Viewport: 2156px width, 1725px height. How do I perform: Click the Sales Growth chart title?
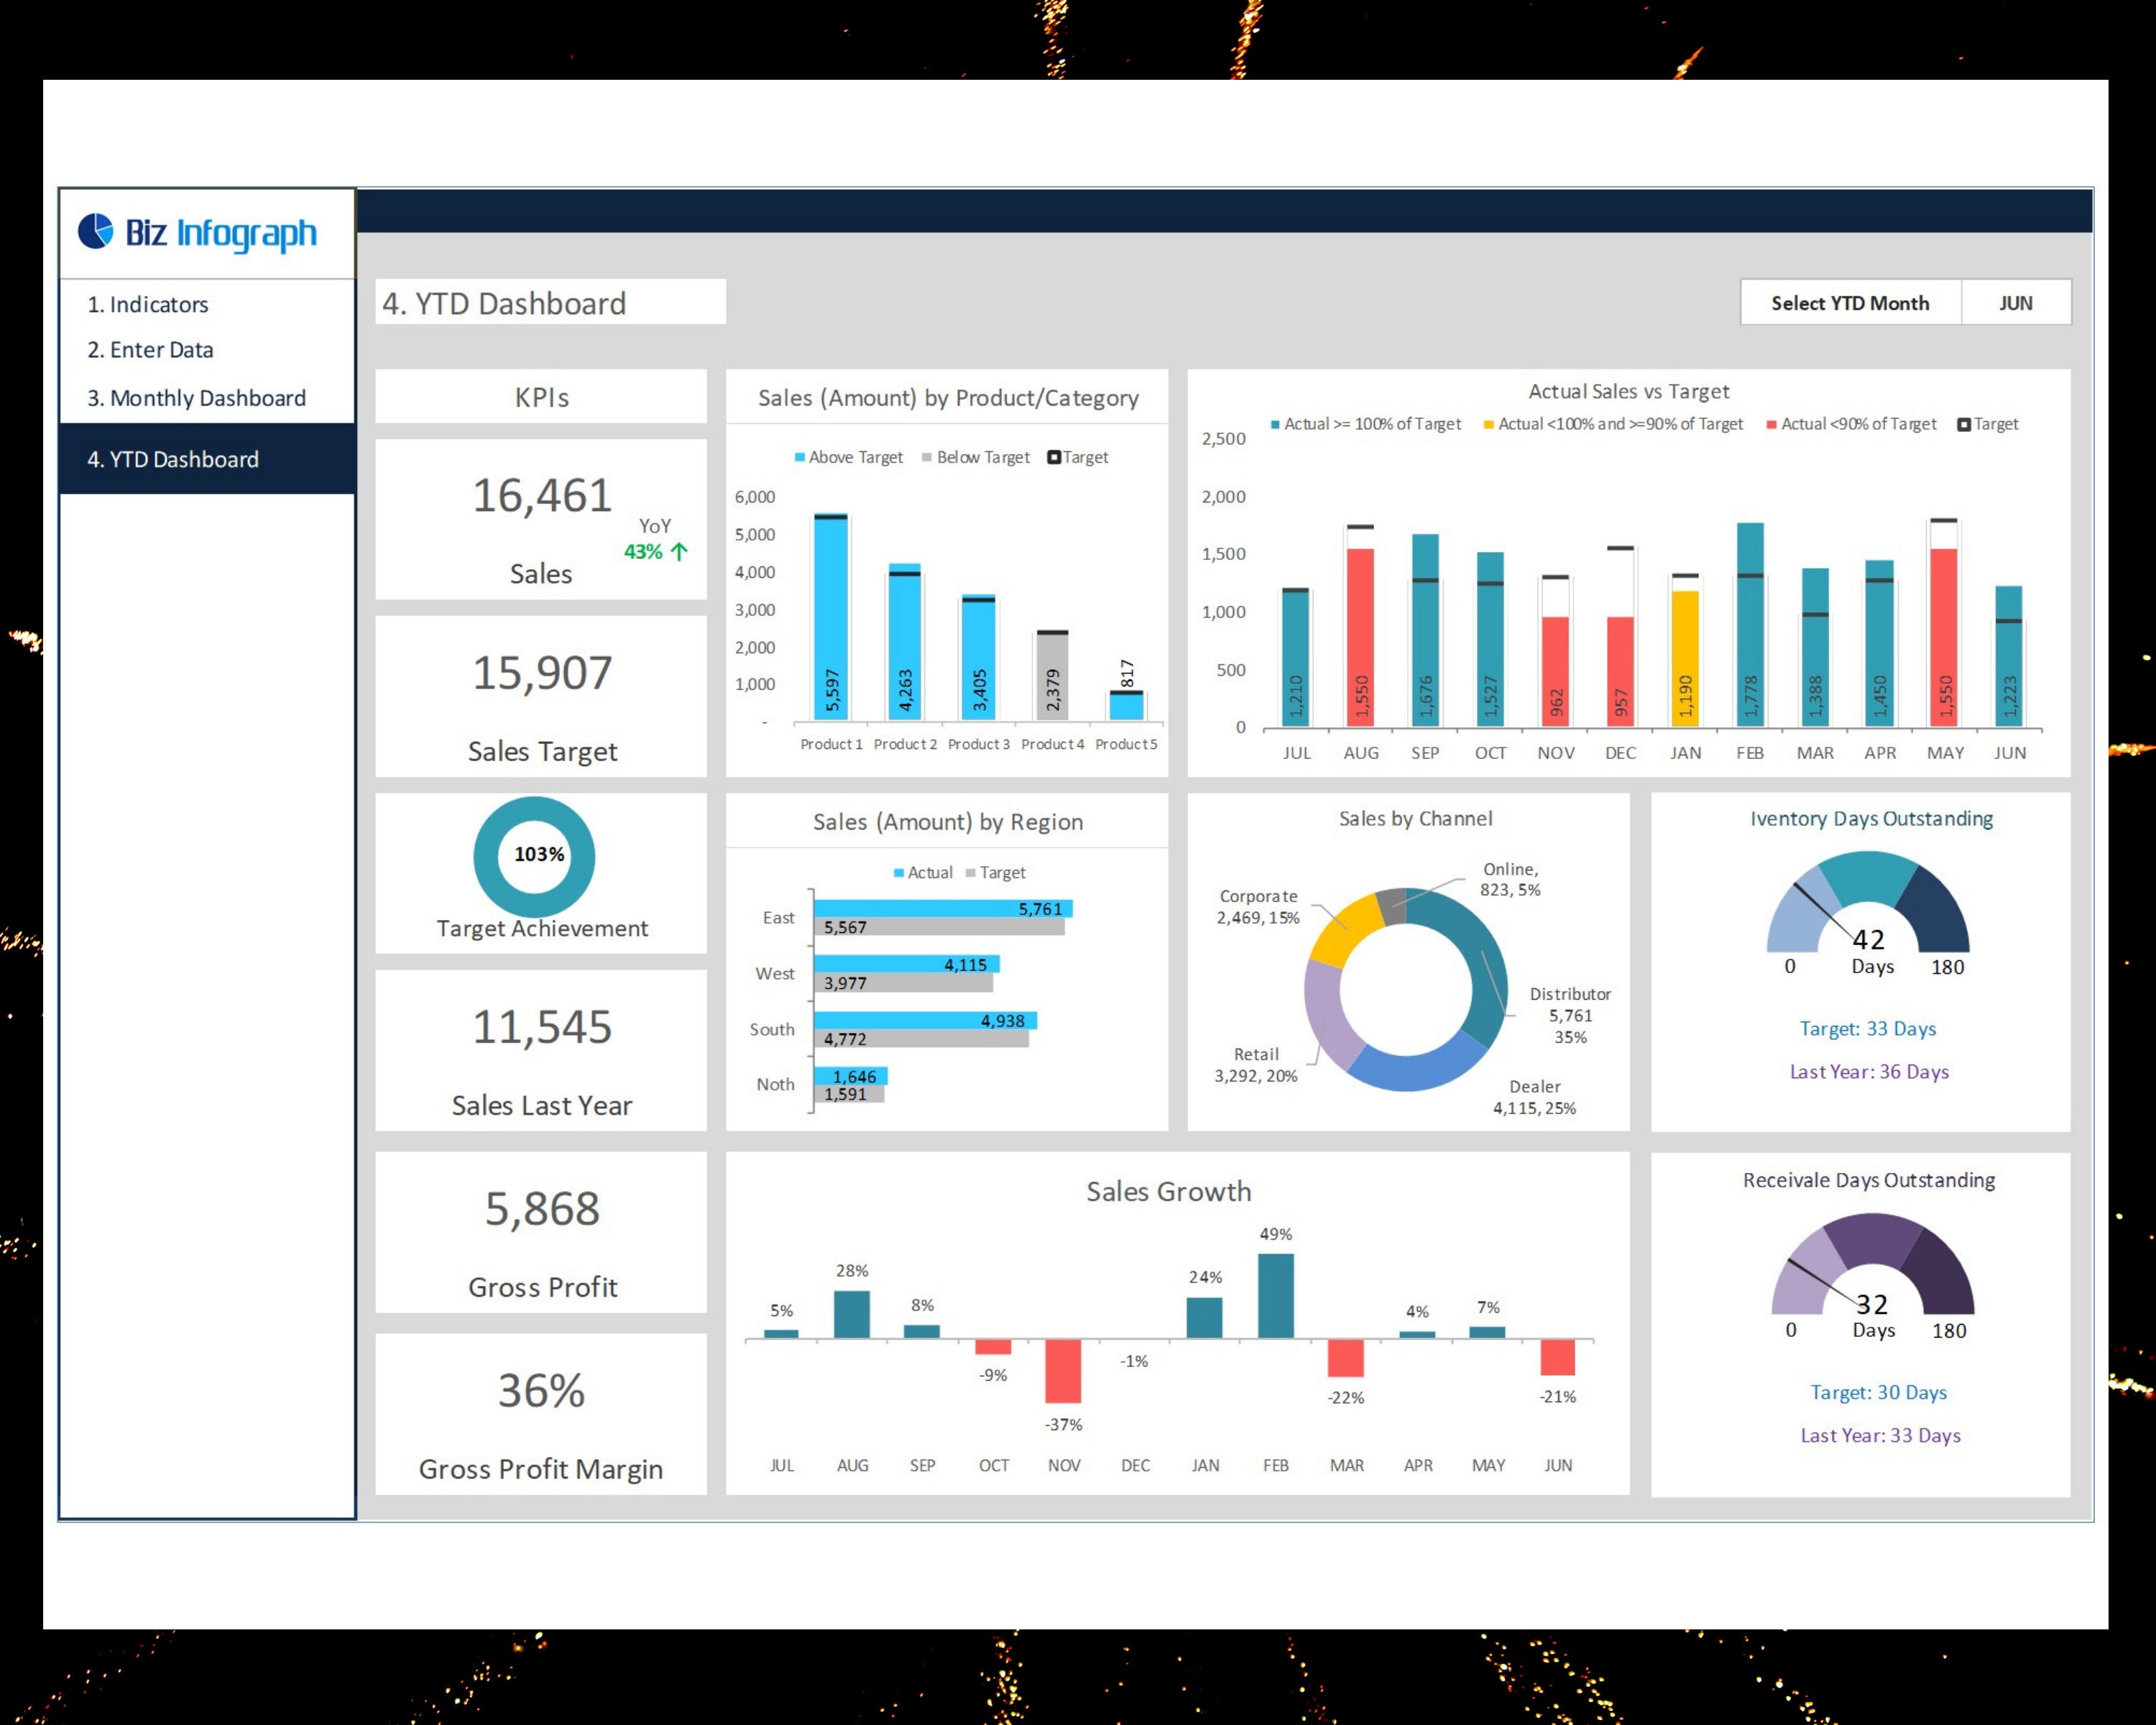click(1168, 1192)
